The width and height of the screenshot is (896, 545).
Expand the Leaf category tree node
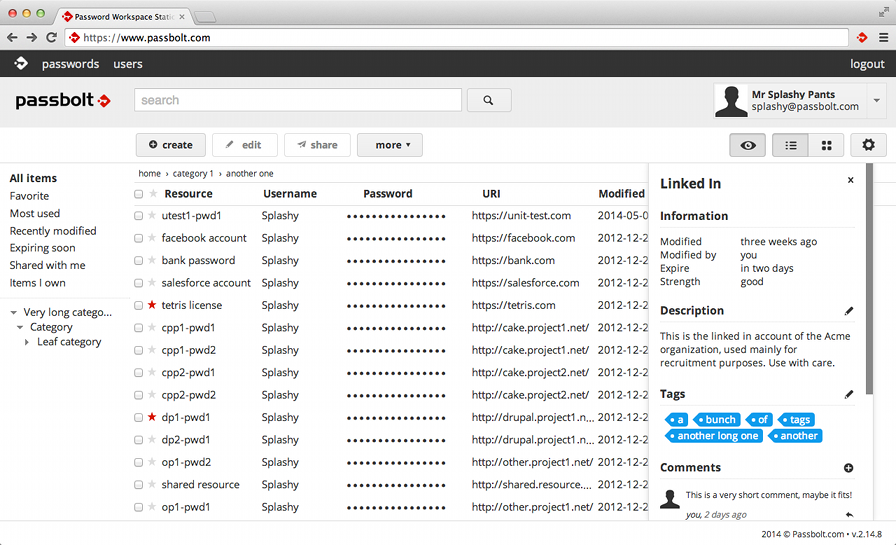27,342
